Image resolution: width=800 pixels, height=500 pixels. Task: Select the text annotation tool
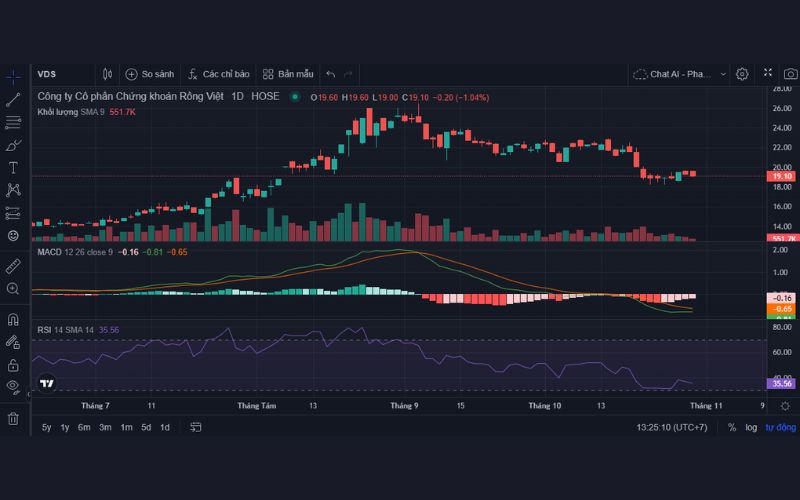coord(13,167)
